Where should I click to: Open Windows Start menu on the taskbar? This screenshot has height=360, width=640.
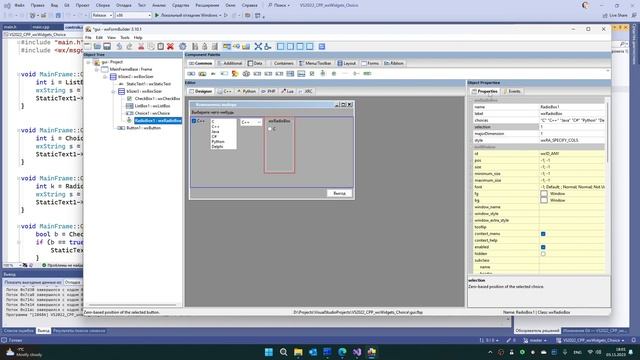[269, 352]
